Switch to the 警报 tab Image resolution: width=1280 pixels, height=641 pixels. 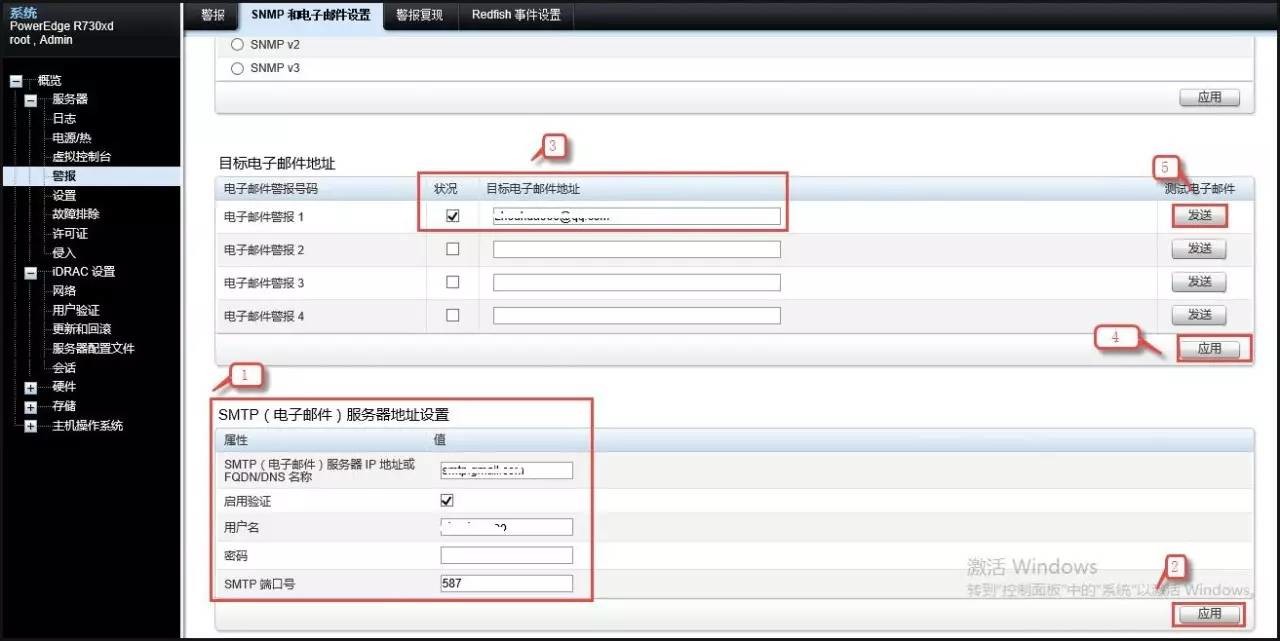click(x=212, y=15)
